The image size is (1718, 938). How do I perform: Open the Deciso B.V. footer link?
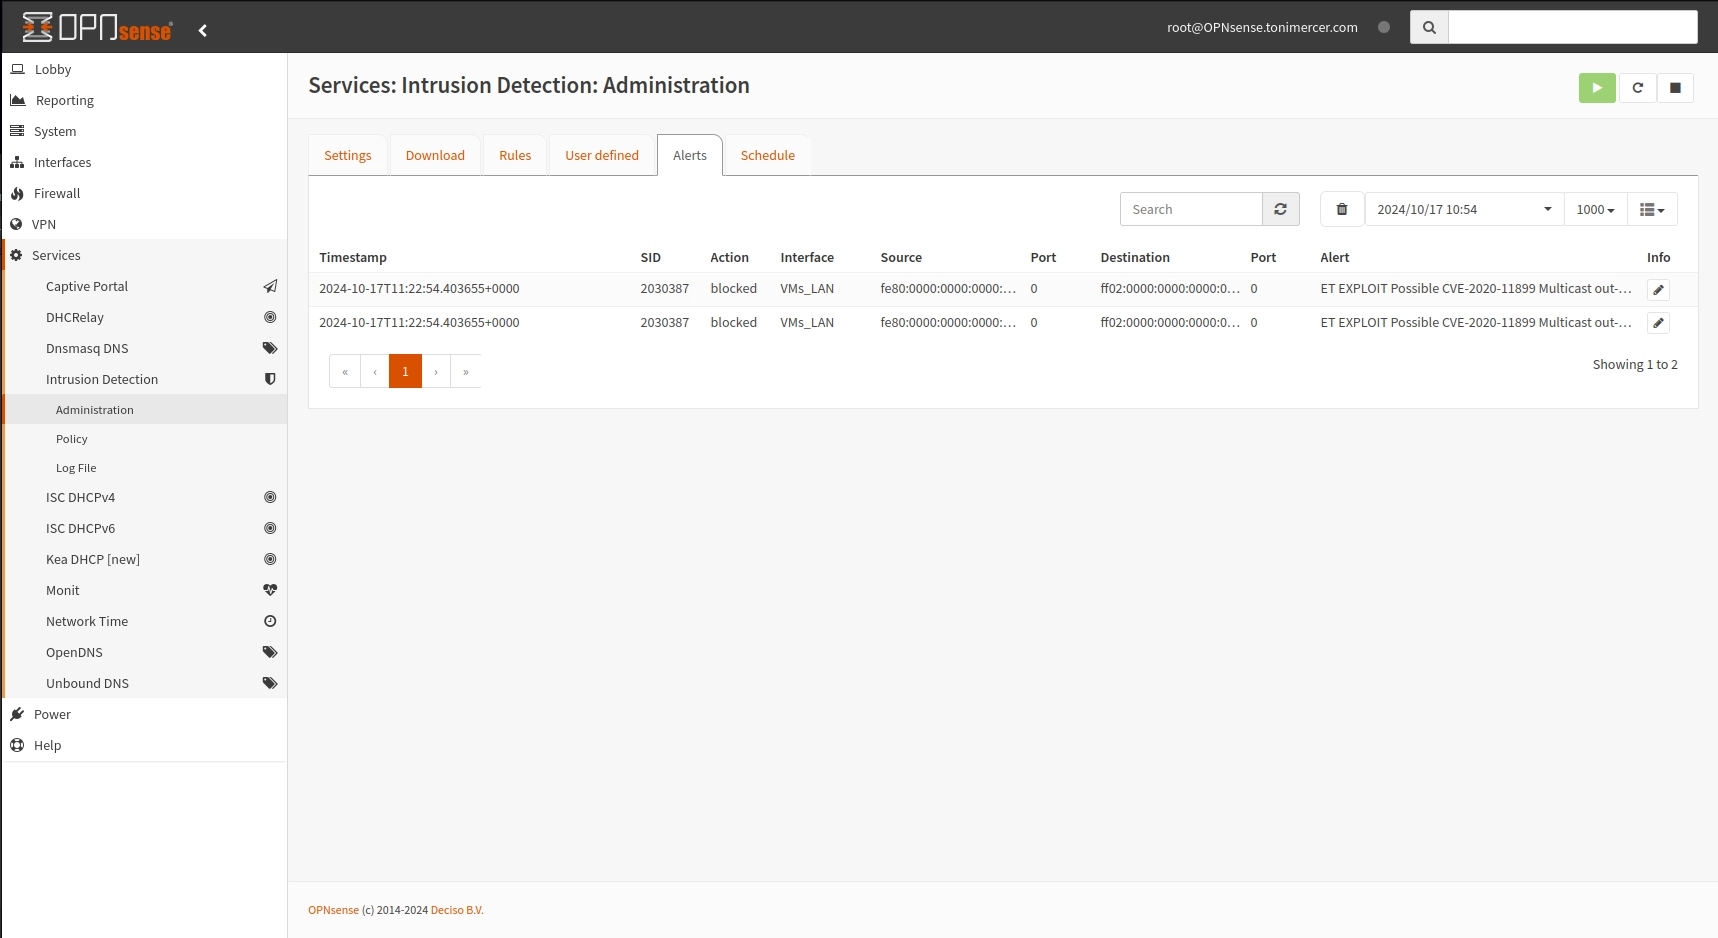(457, 910)
